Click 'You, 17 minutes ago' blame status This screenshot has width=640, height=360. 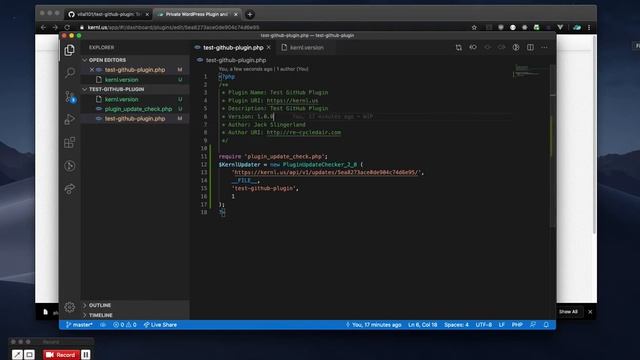[x=373, y=325]
